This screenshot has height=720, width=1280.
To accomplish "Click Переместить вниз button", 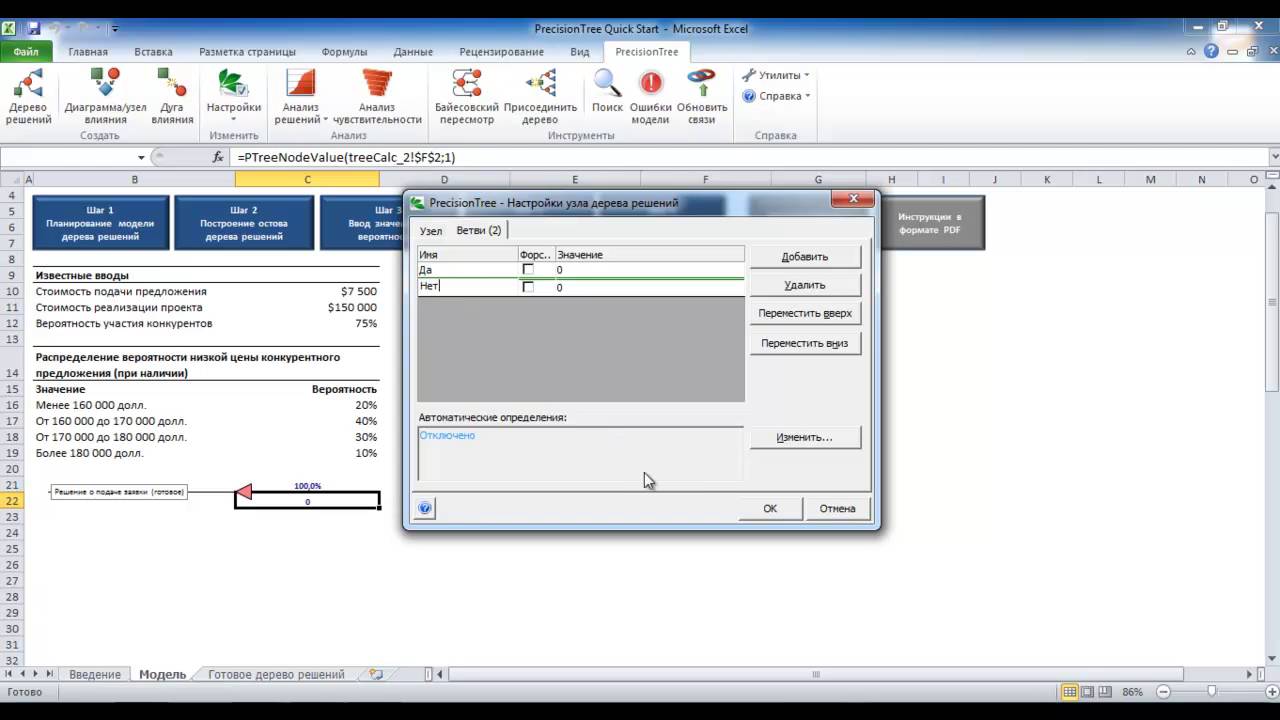I will point(805,343).
